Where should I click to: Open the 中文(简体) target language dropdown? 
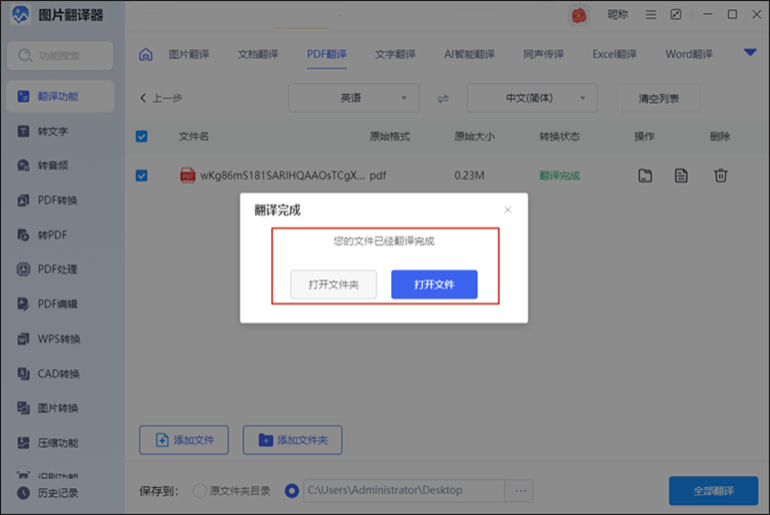tap(532, 98)
